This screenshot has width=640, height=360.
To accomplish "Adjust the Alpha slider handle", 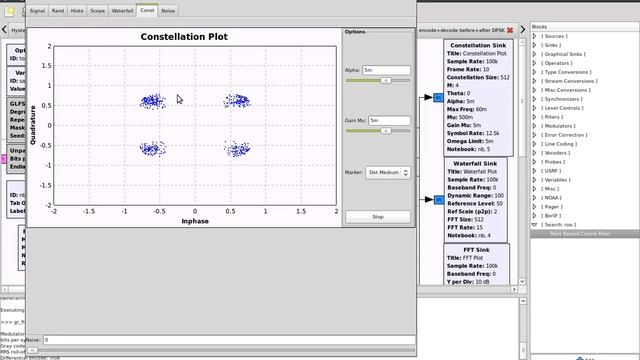I will (x=385, y=81).
